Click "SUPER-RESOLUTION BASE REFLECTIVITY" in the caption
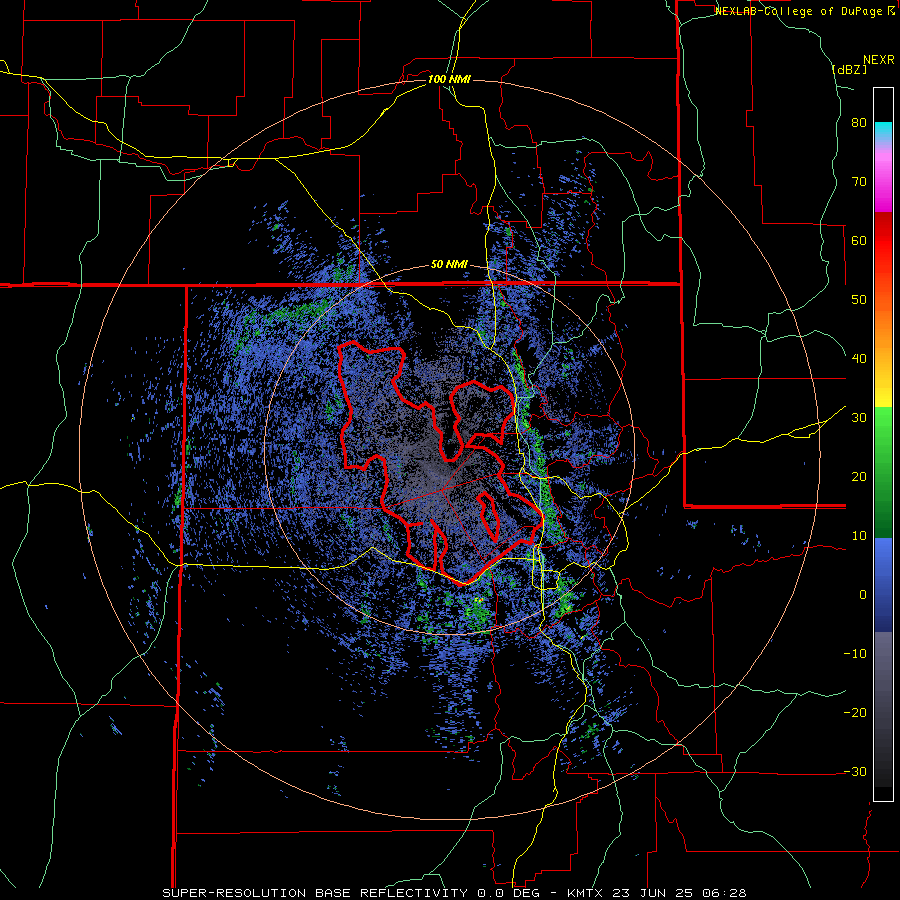Screen dimensions: 900x900 [316, 893]
